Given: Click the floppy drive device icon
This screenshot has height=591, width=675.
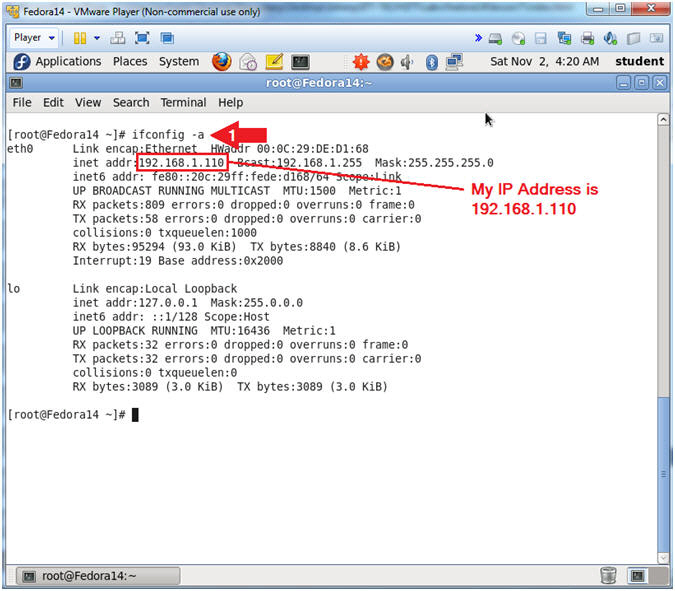Looking at the screenshot, I should (541, 39).
